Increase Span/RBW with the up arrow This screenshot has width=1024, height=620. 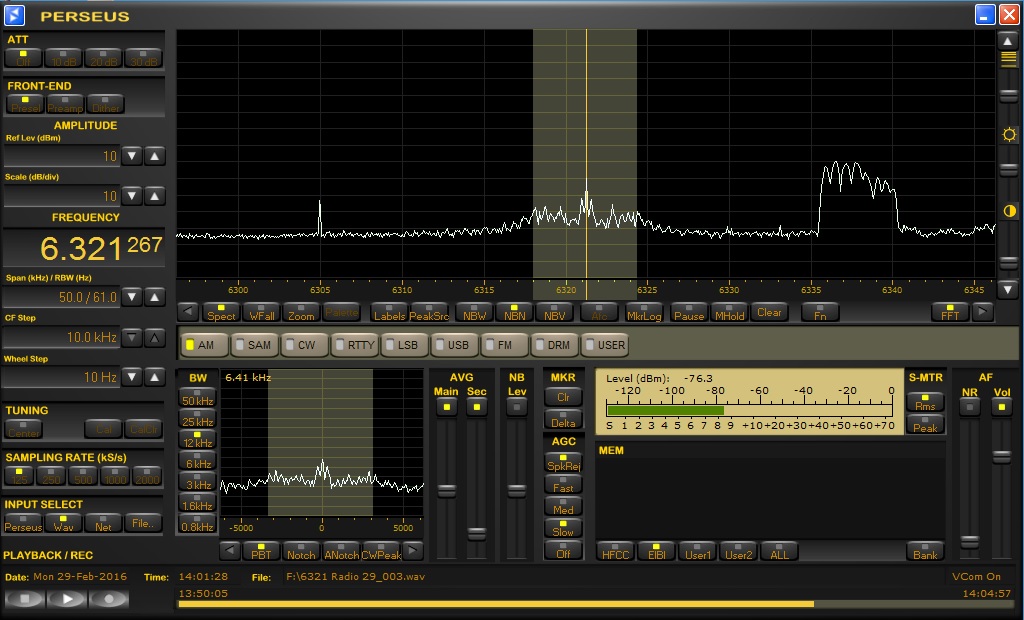coord(155,297)
